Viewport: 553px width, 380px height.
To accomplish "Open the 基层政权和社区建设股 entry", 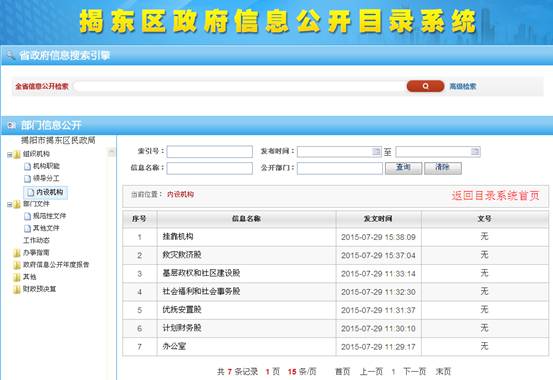I will click(201, 273).
